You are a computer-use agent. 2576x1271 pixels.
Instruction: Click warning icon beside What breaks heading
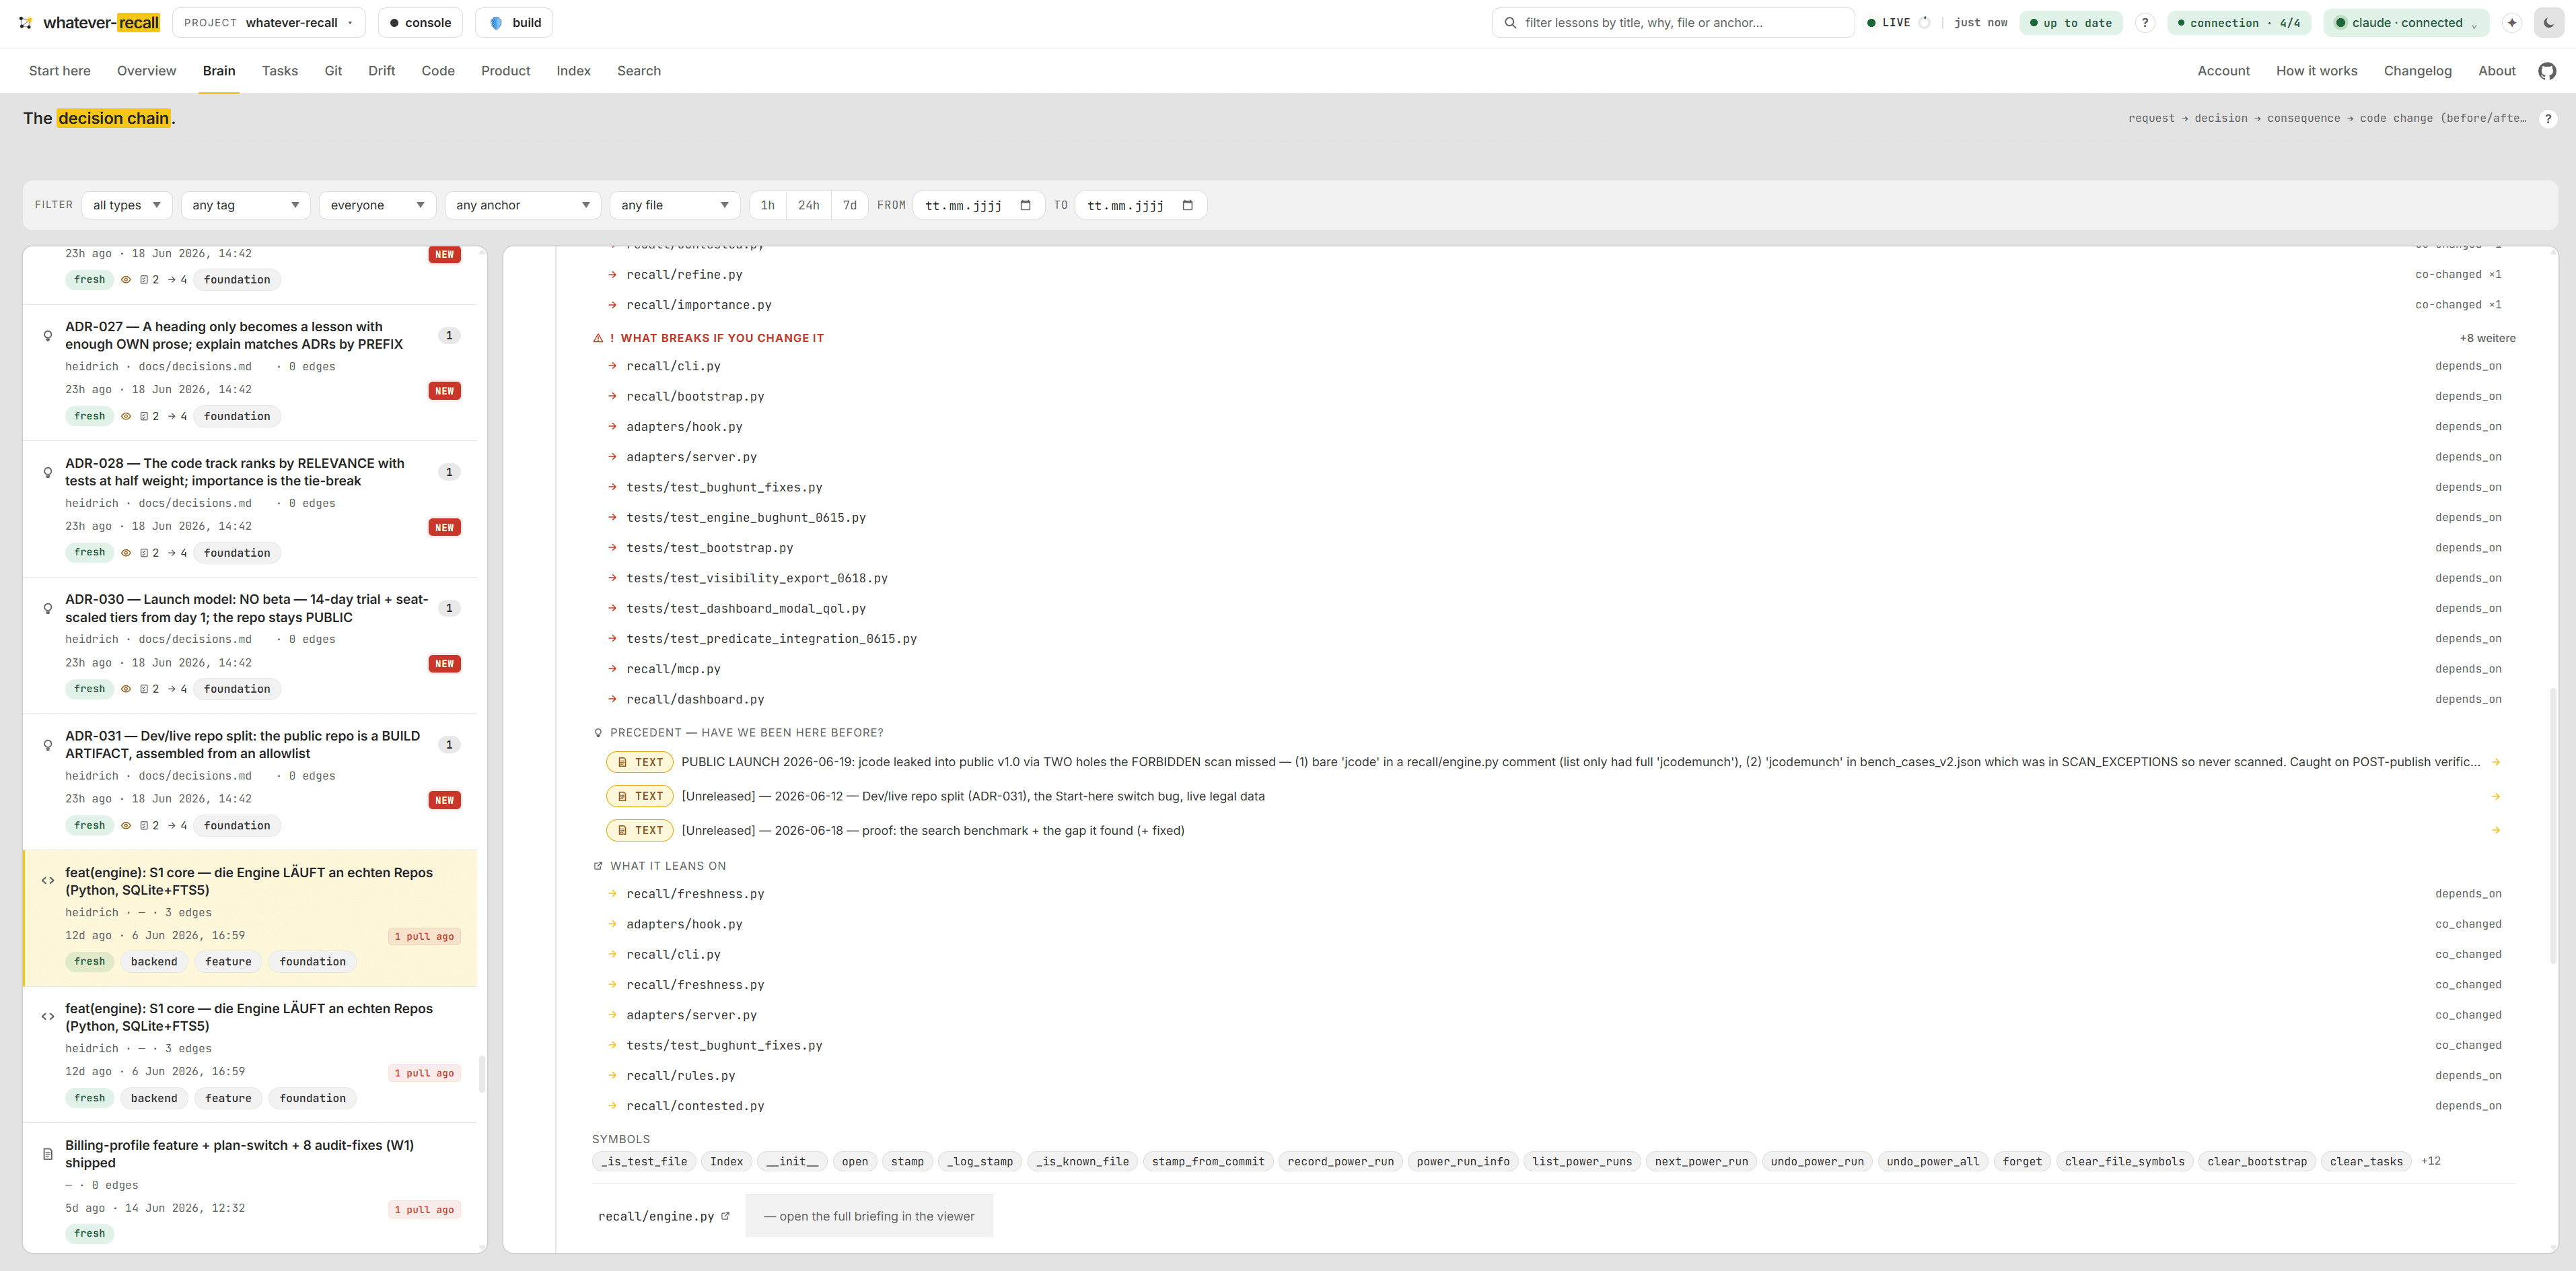598,338
